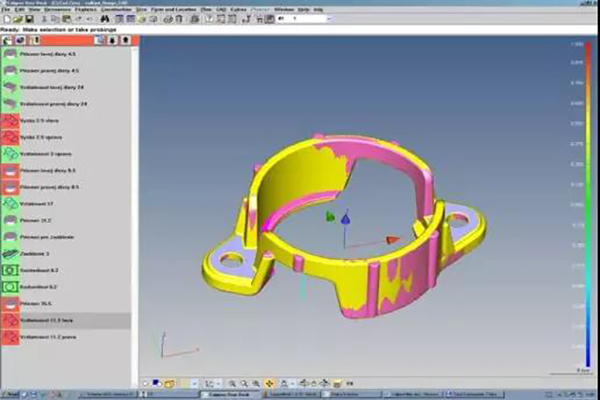Select the third tab icon in the panel header
The width and height of the screenshot is (600, 400).
click(x=36, y=40)
